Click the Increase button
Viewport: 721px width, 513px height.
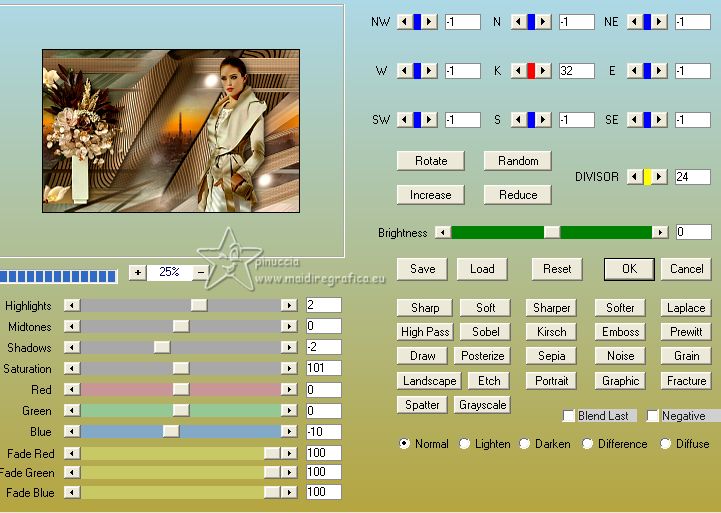(x=431, y=195)
